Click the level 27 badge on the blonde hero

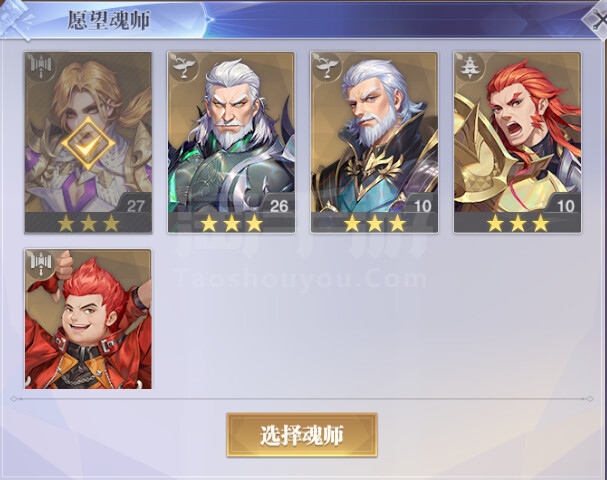[135, 206]
